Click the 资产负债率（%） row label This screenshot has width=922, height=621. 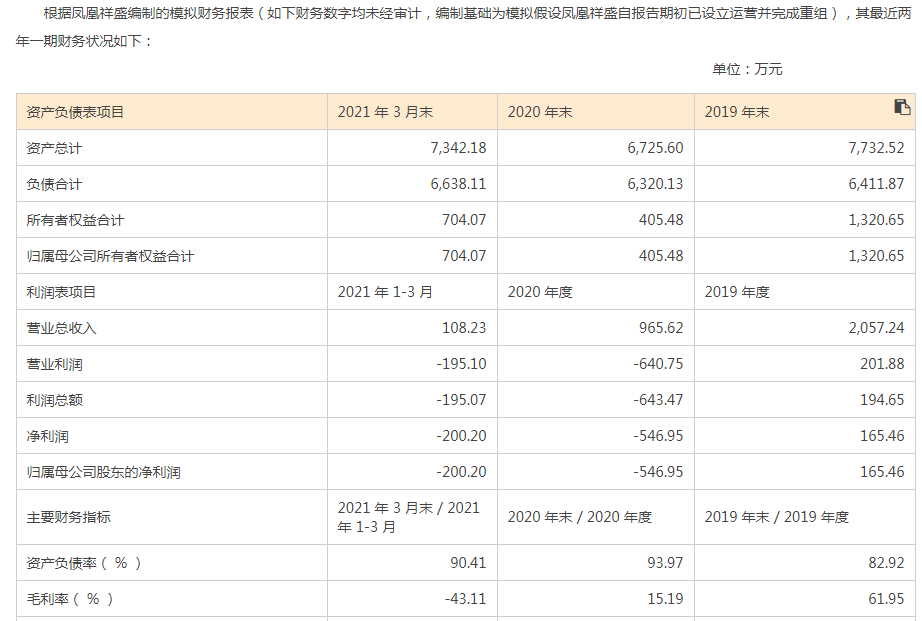click(x=83, y=563)
